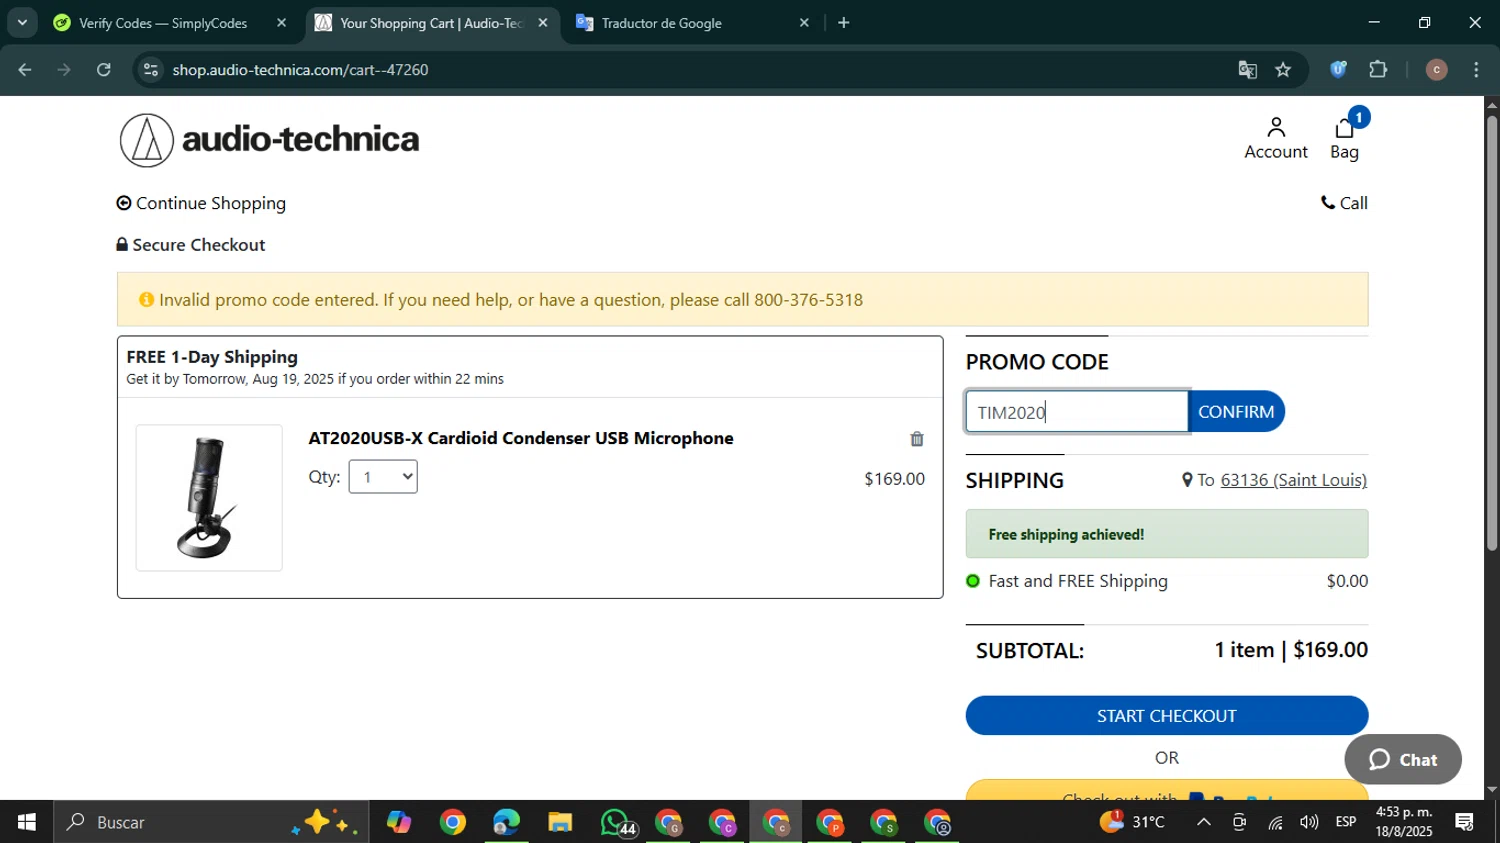1500x843 pixels.
Task: Click the Bitwarden shield extension icon
Action: coord(1338,70)
